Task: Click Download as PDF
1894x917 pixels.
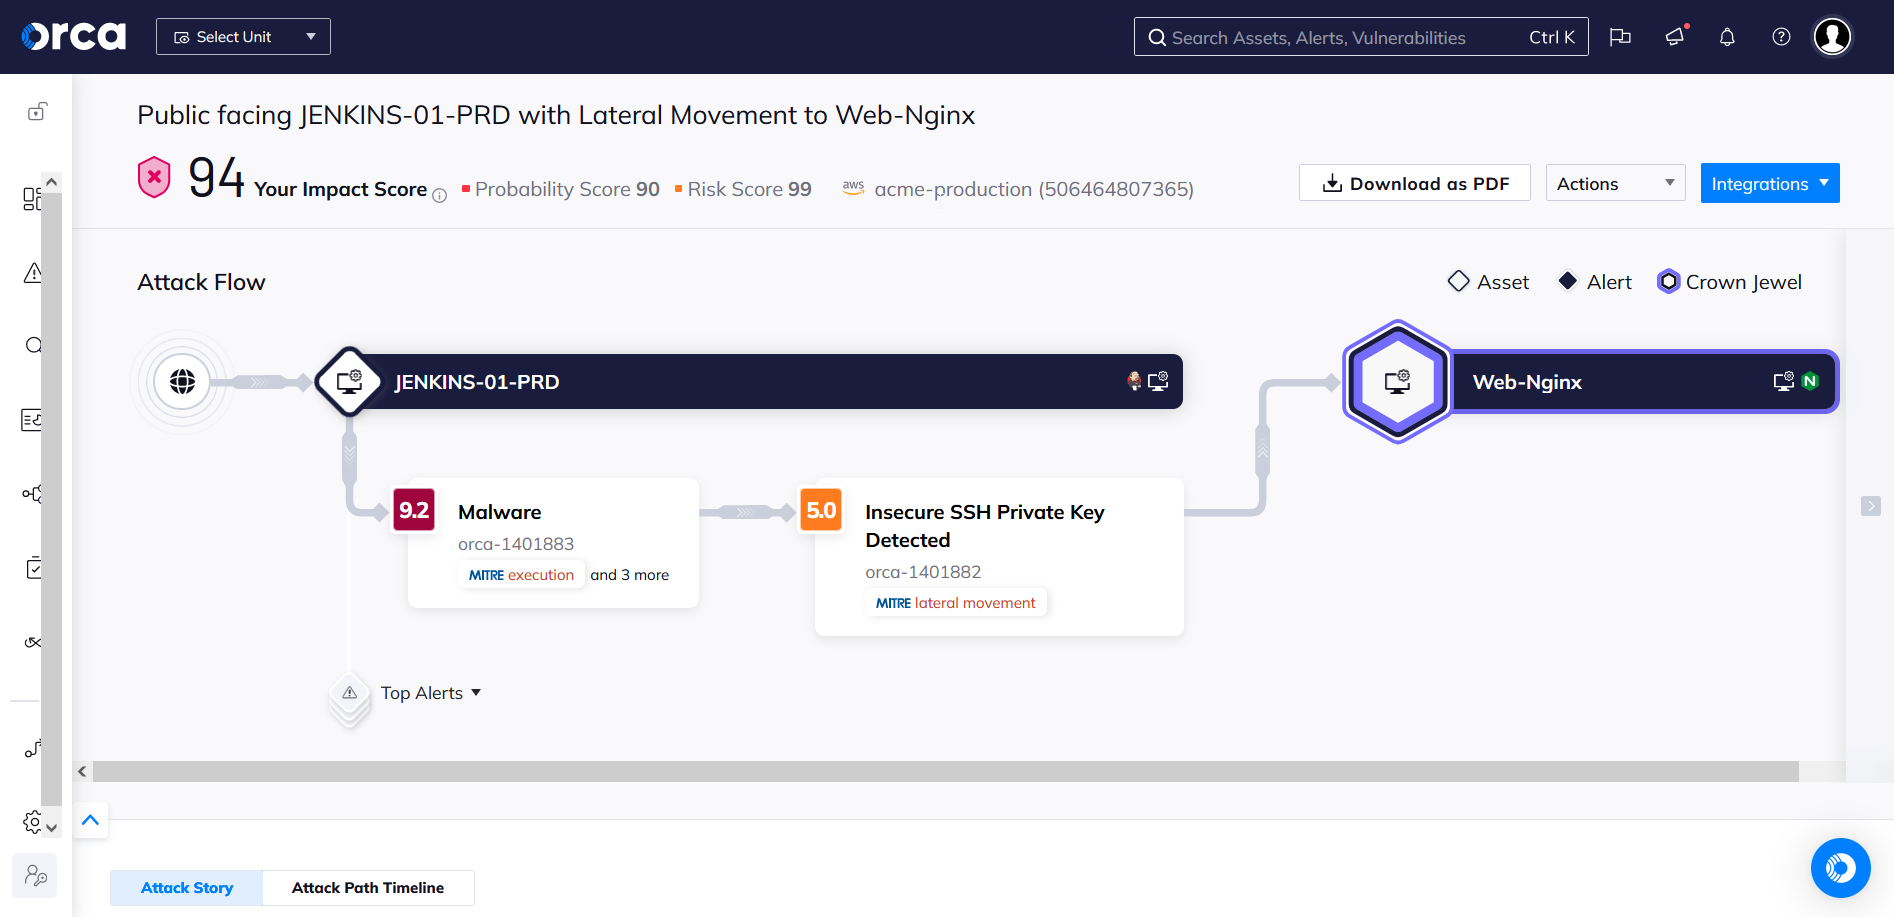Action: [x=1414, y=183]
